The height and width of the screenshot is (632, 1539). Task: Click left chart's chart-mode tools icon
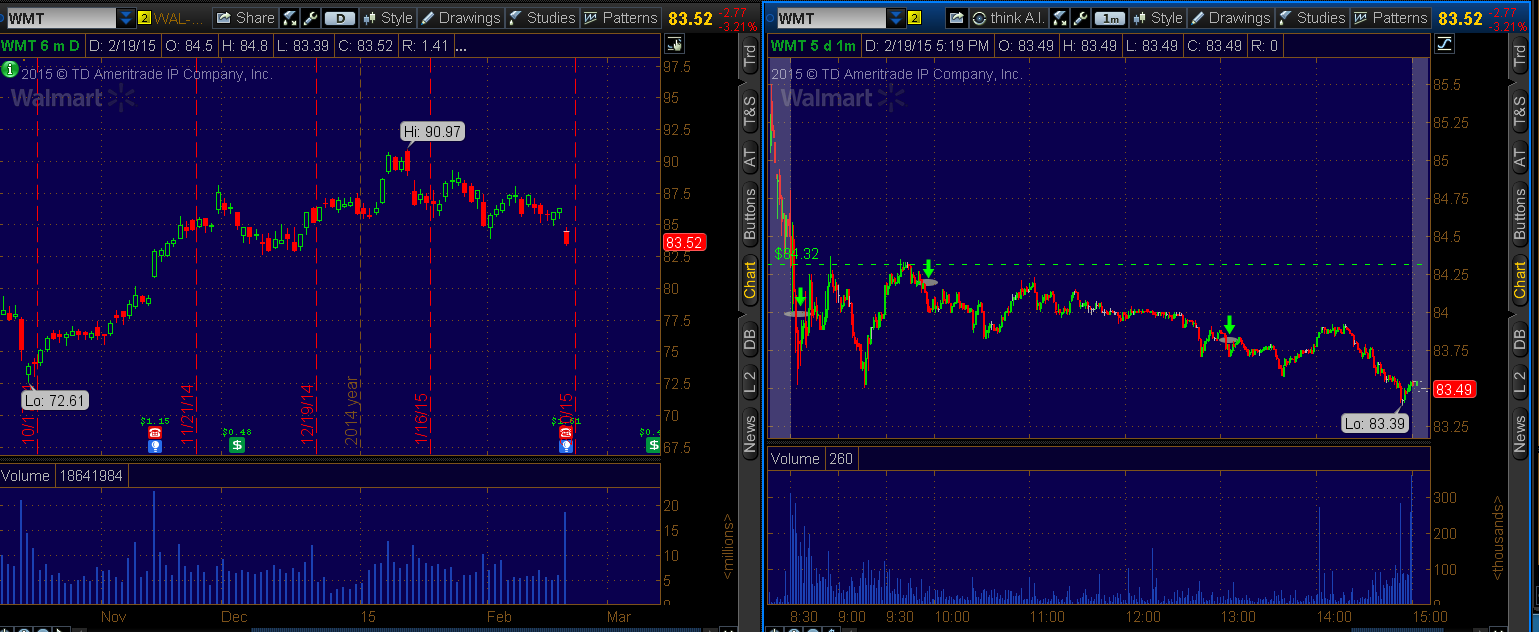[x=290, y=18]
